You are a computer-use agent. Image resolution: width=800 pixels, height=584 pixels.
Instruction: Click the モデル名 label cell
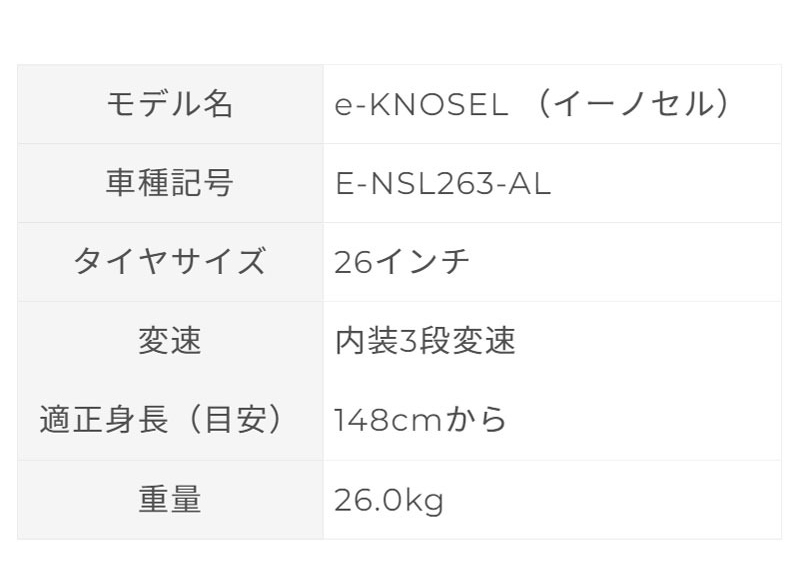point(170,104)
